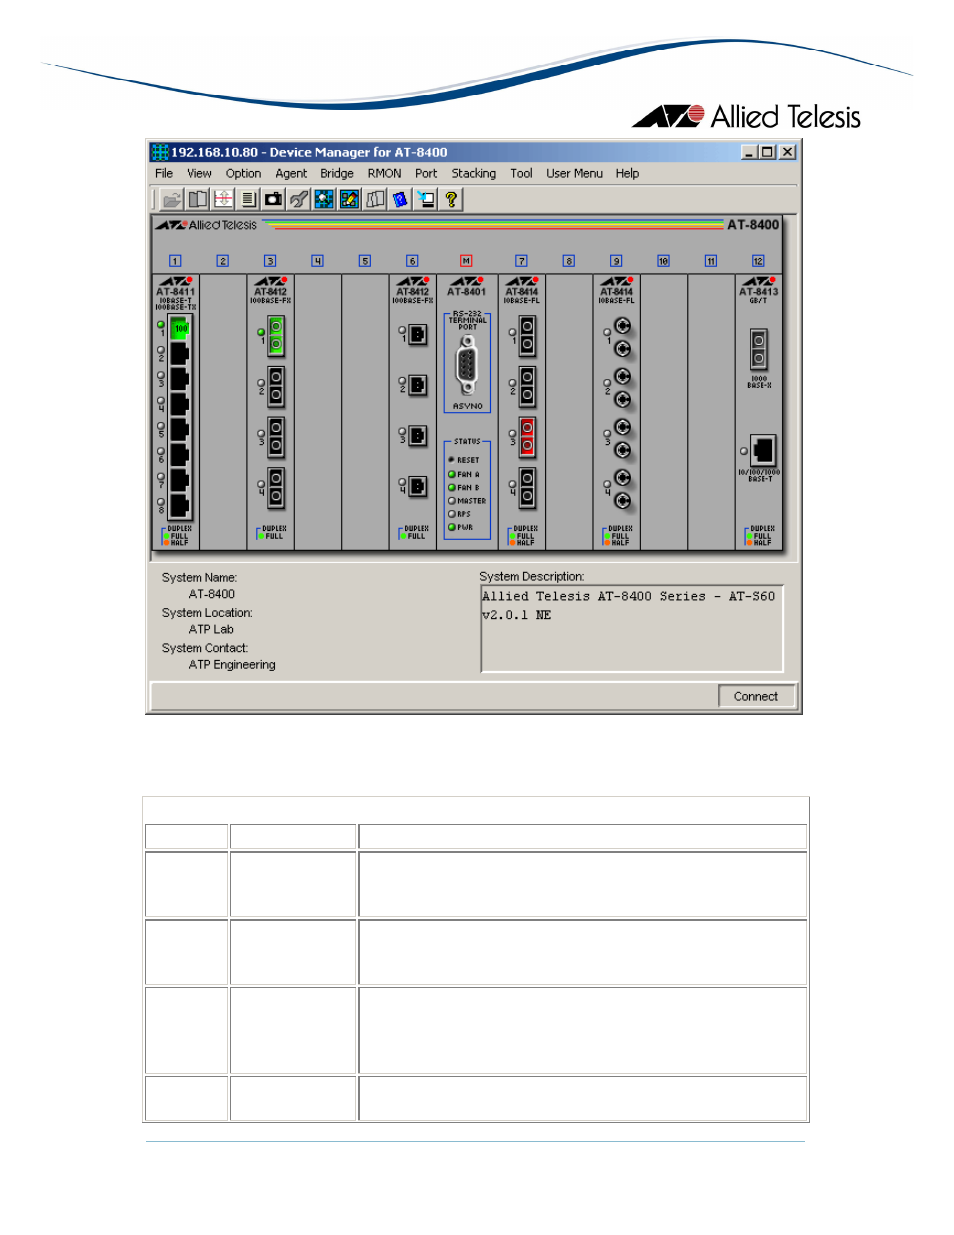Viewport: 954px width, 1235px height.
Task: Click the FAN B status LED
Action: (x=452, y=487)
